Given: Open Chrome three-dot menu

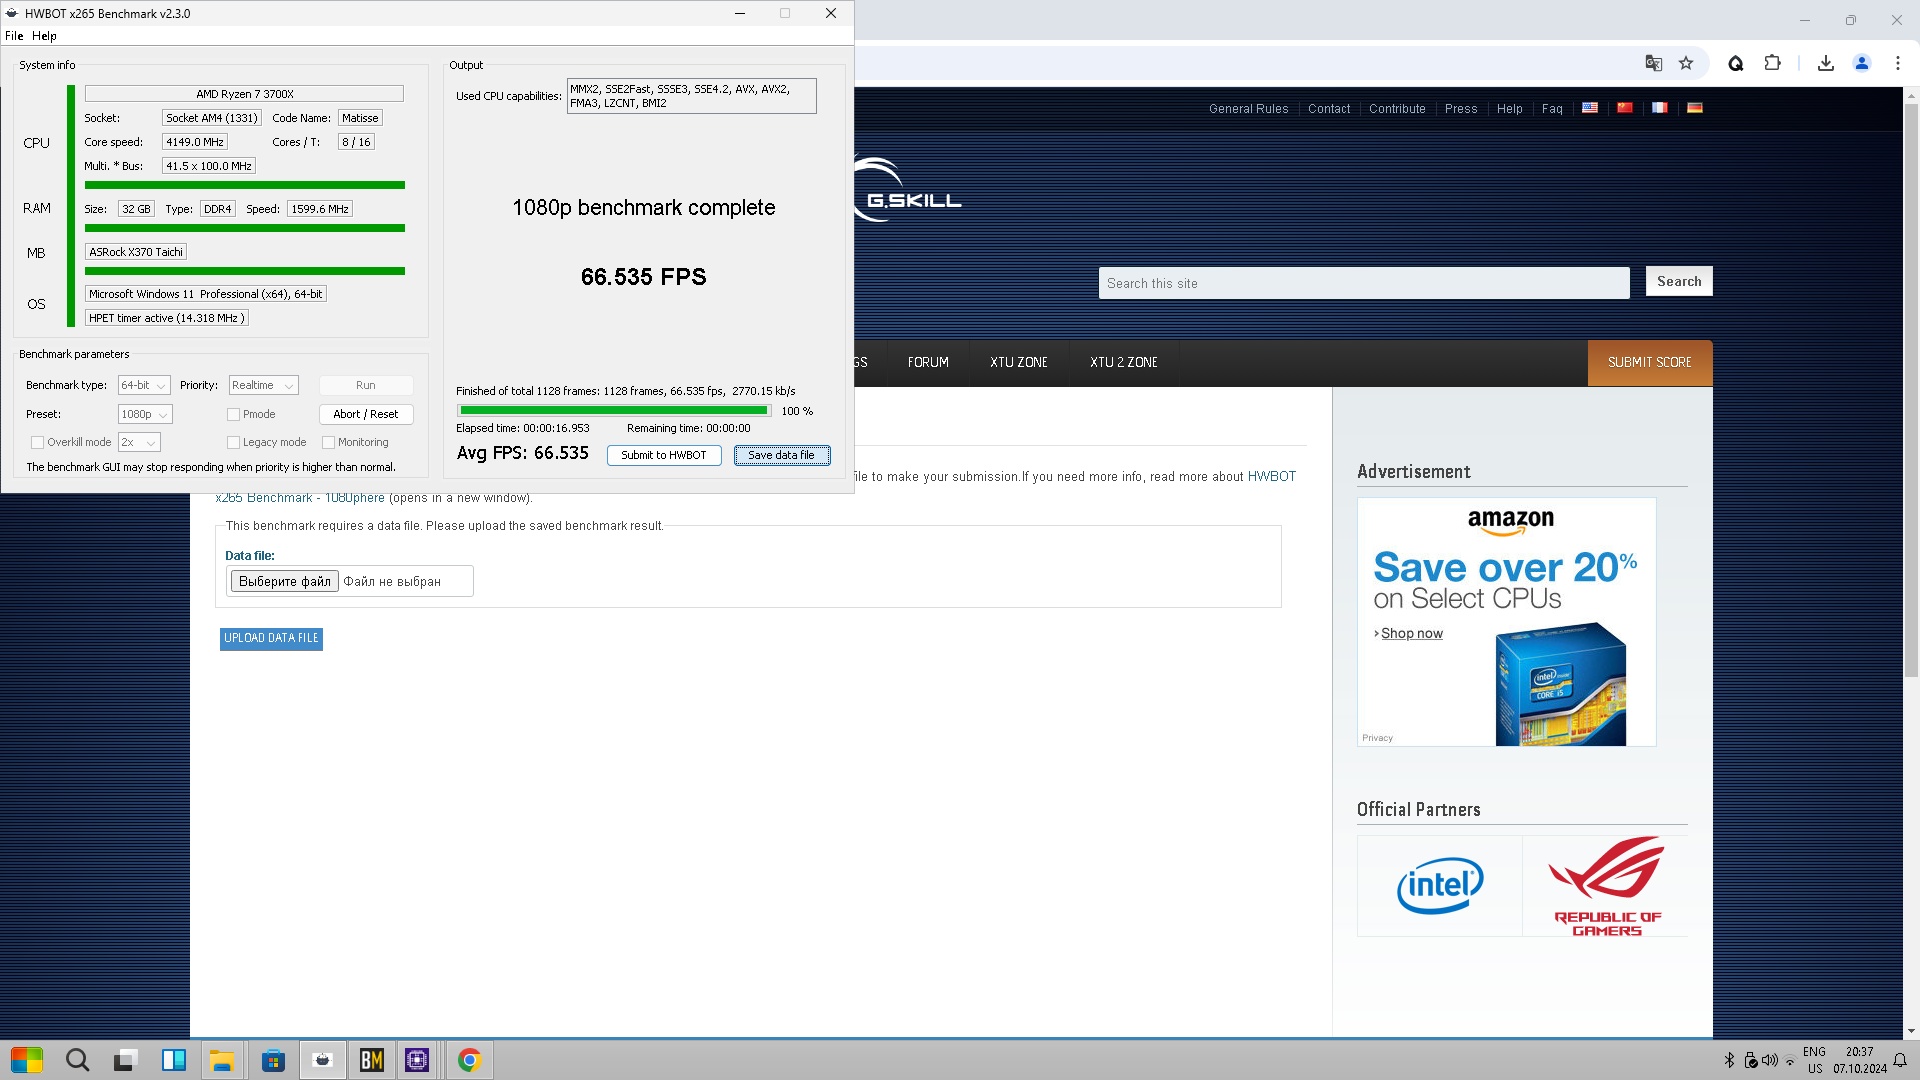Looking at the screenshot, I should [1898, 63].
